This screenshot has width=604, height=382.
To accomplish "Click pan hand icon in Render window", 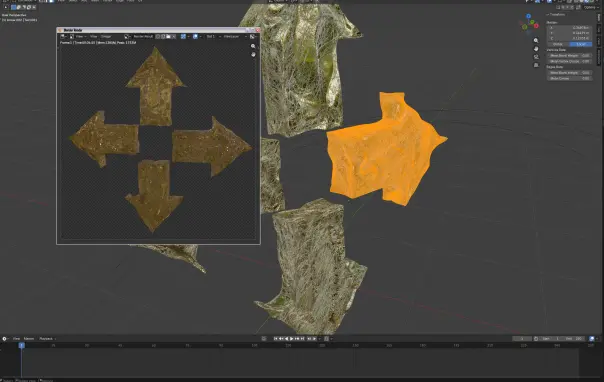I will [x=253, y=55].
